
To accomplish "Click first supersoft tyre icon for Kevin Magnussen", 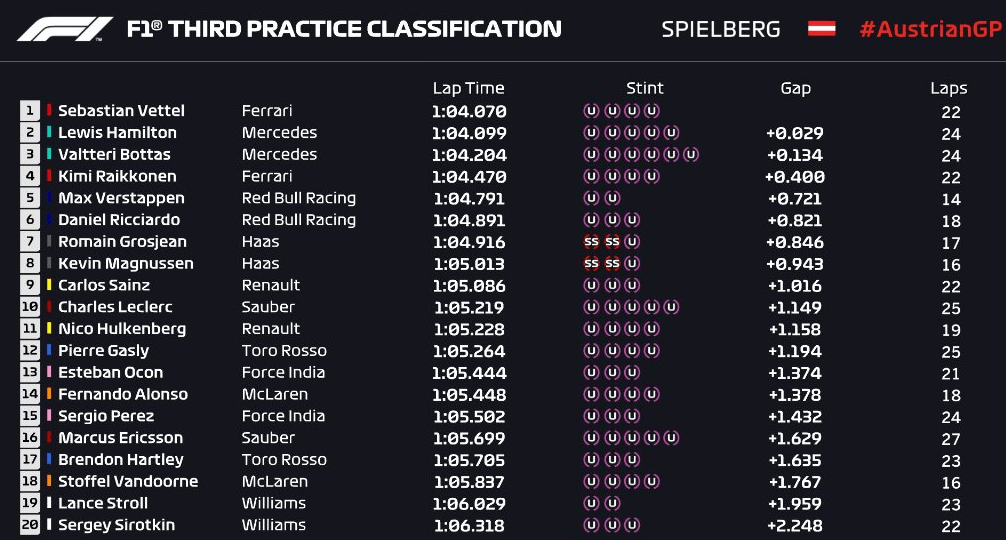I will tap(591, 264).
